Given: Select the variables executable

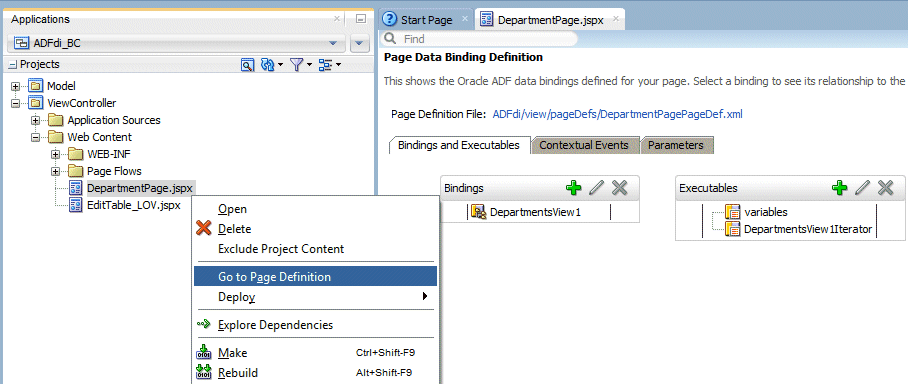Looking at the screenshot, I should click(x=766, y=212).
